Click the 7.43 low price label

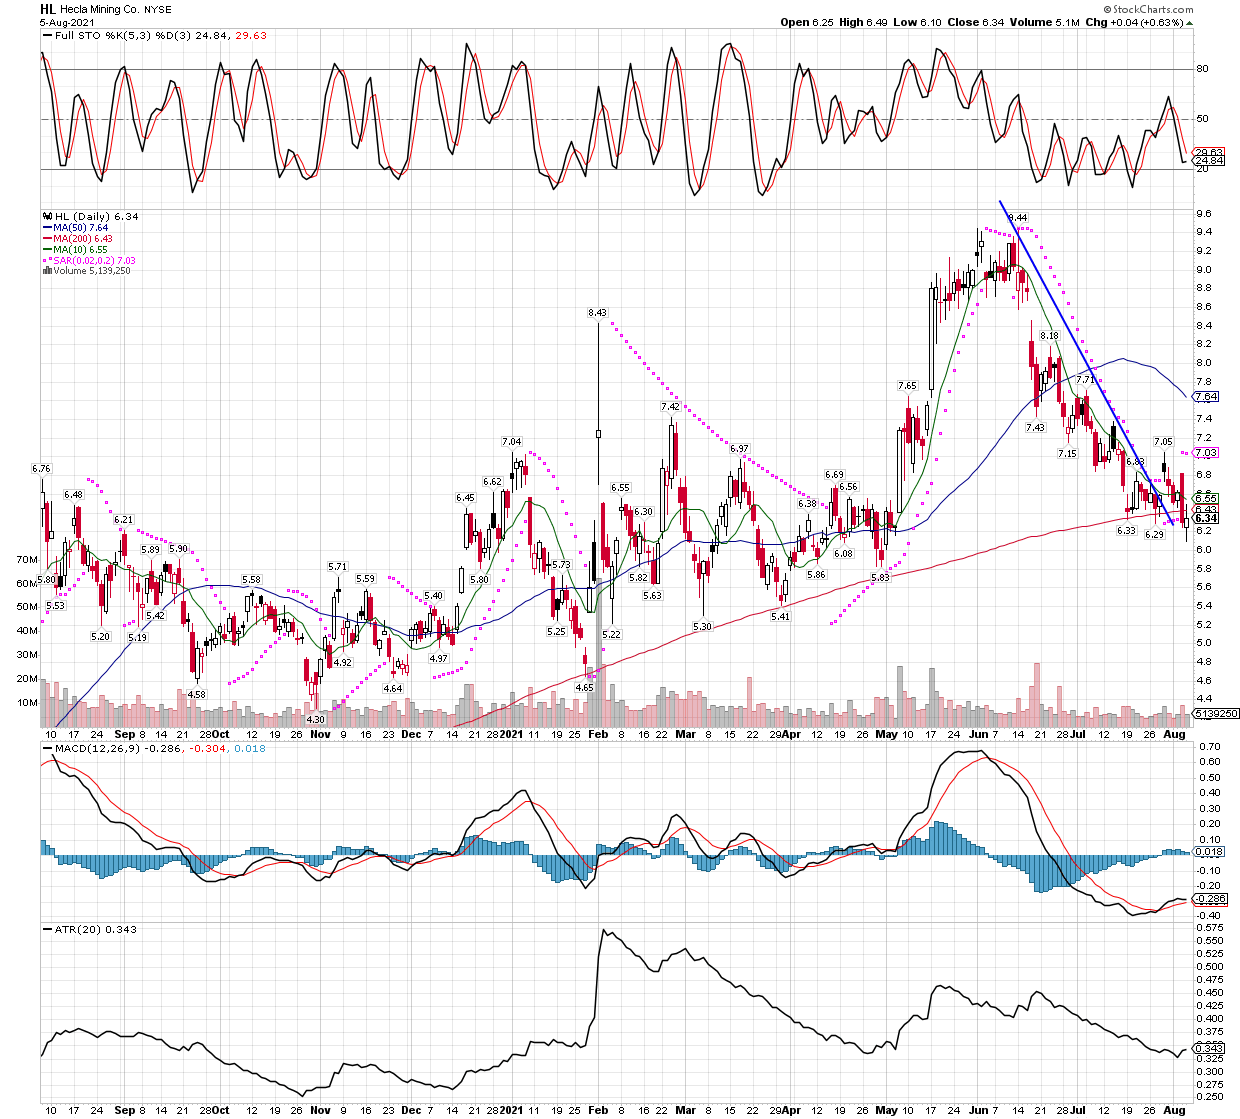point(1035,428)
